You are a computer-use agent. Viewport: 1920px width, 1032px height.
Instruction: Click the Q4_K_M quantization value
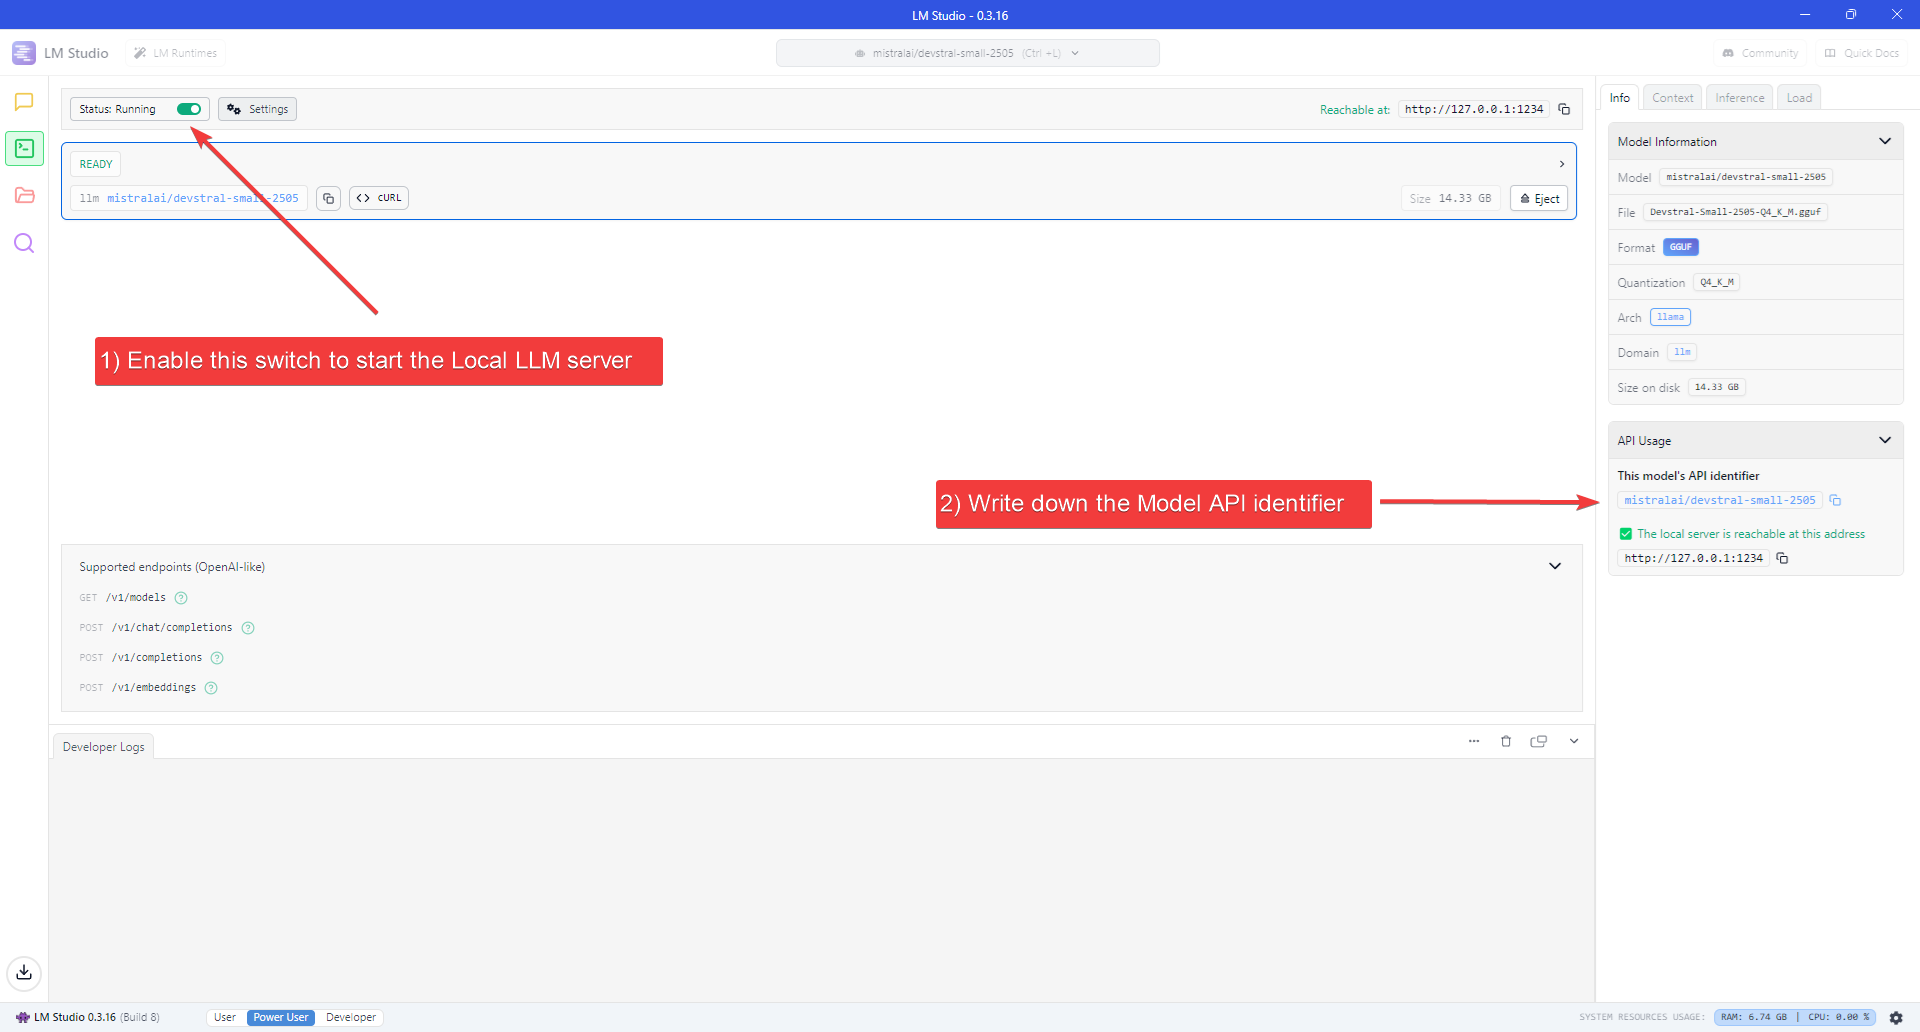click(1717, 282)
